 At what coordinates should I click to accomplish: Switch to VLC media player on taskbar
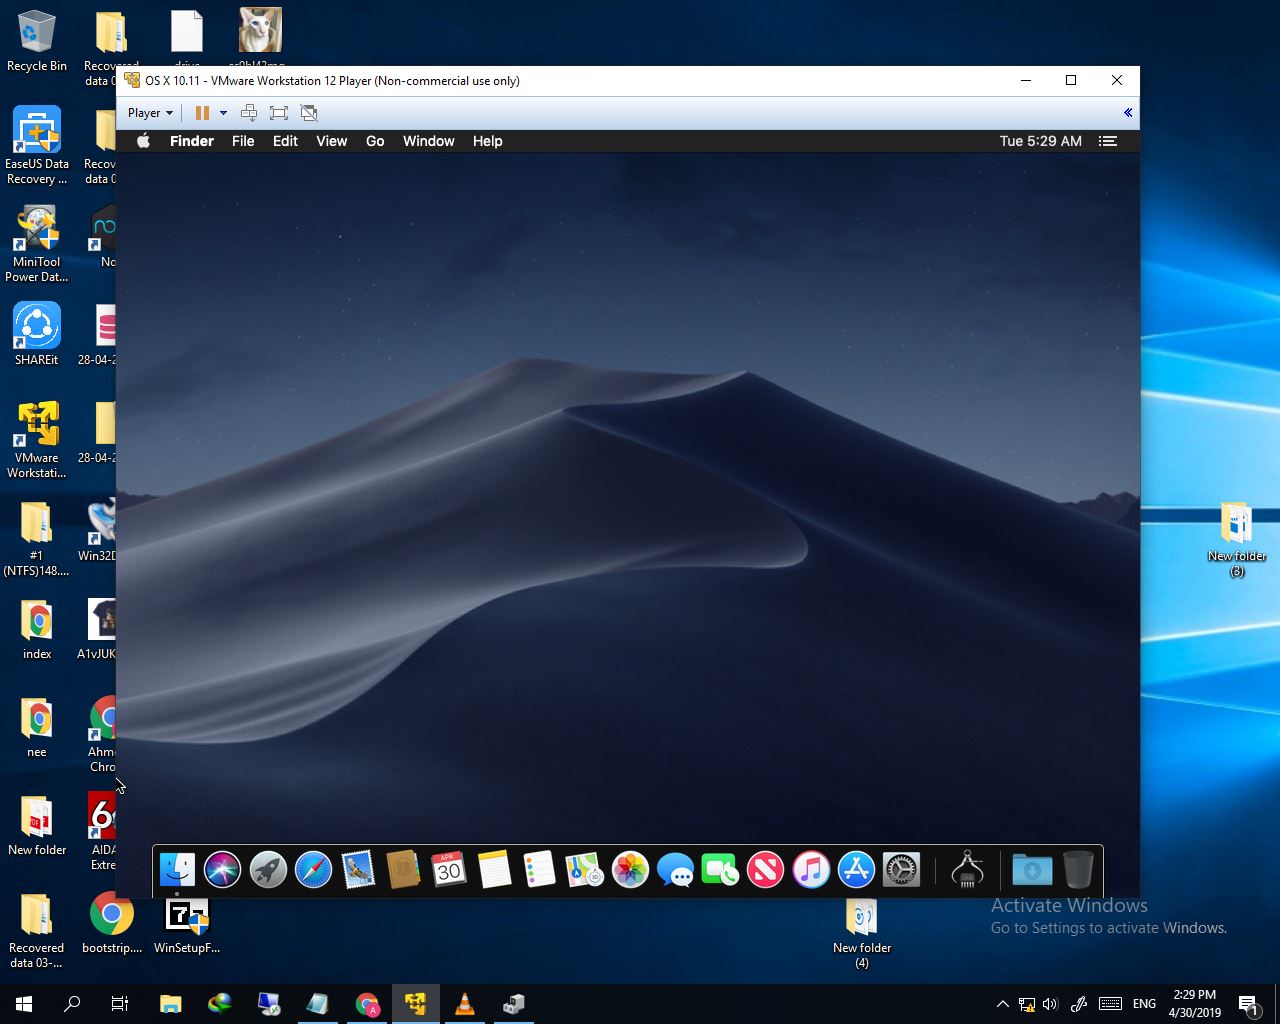[464, 1004]
